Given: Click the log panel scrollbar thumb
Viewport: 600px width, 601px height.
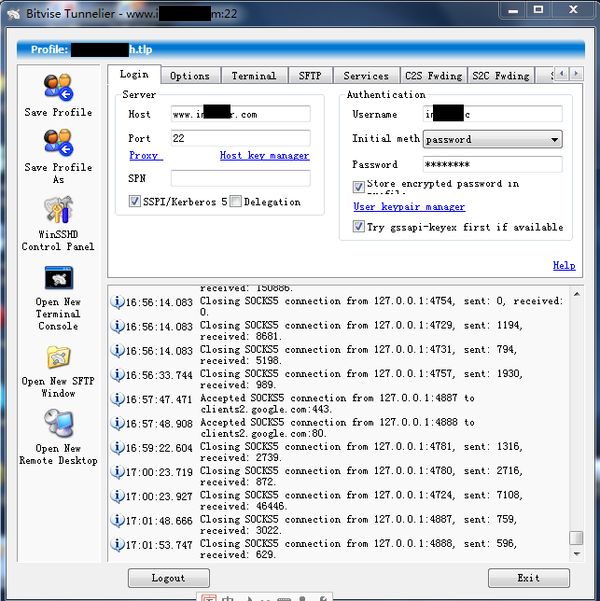Looking at the screenshot, I should pyautogui.click(x=576, y=537).
